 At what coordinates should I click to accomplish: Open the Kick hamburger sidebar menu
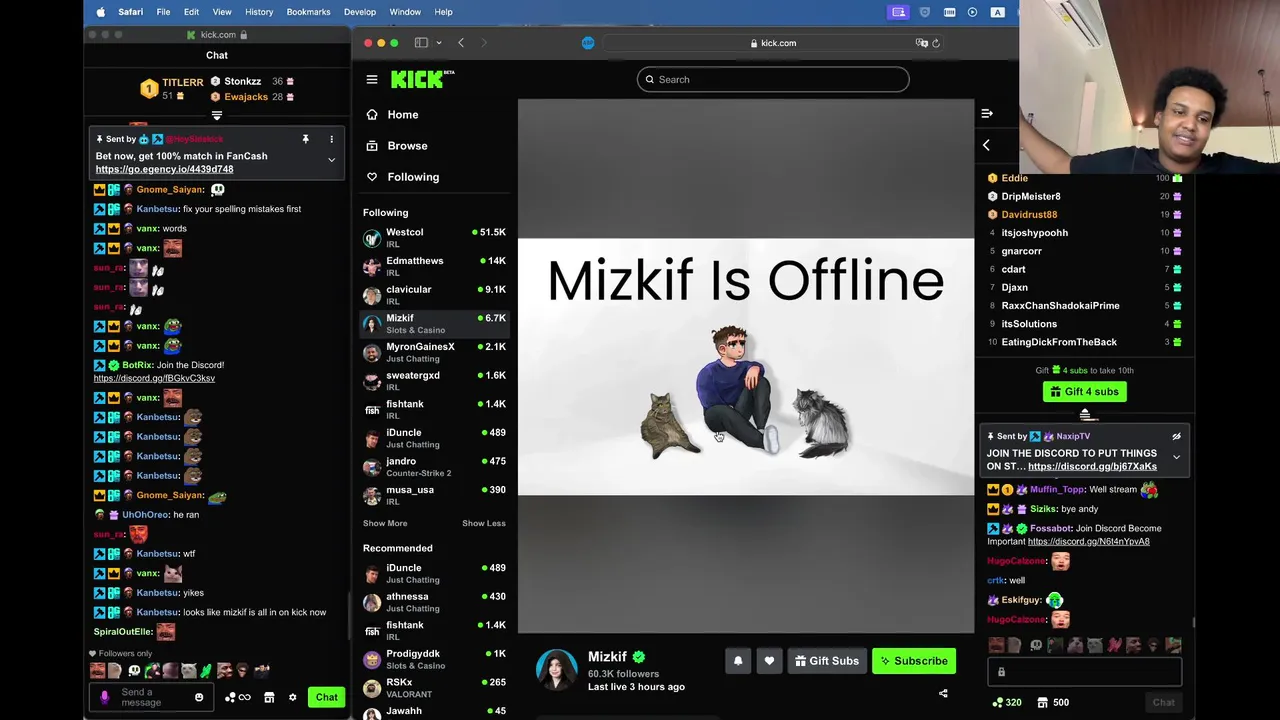372,80
